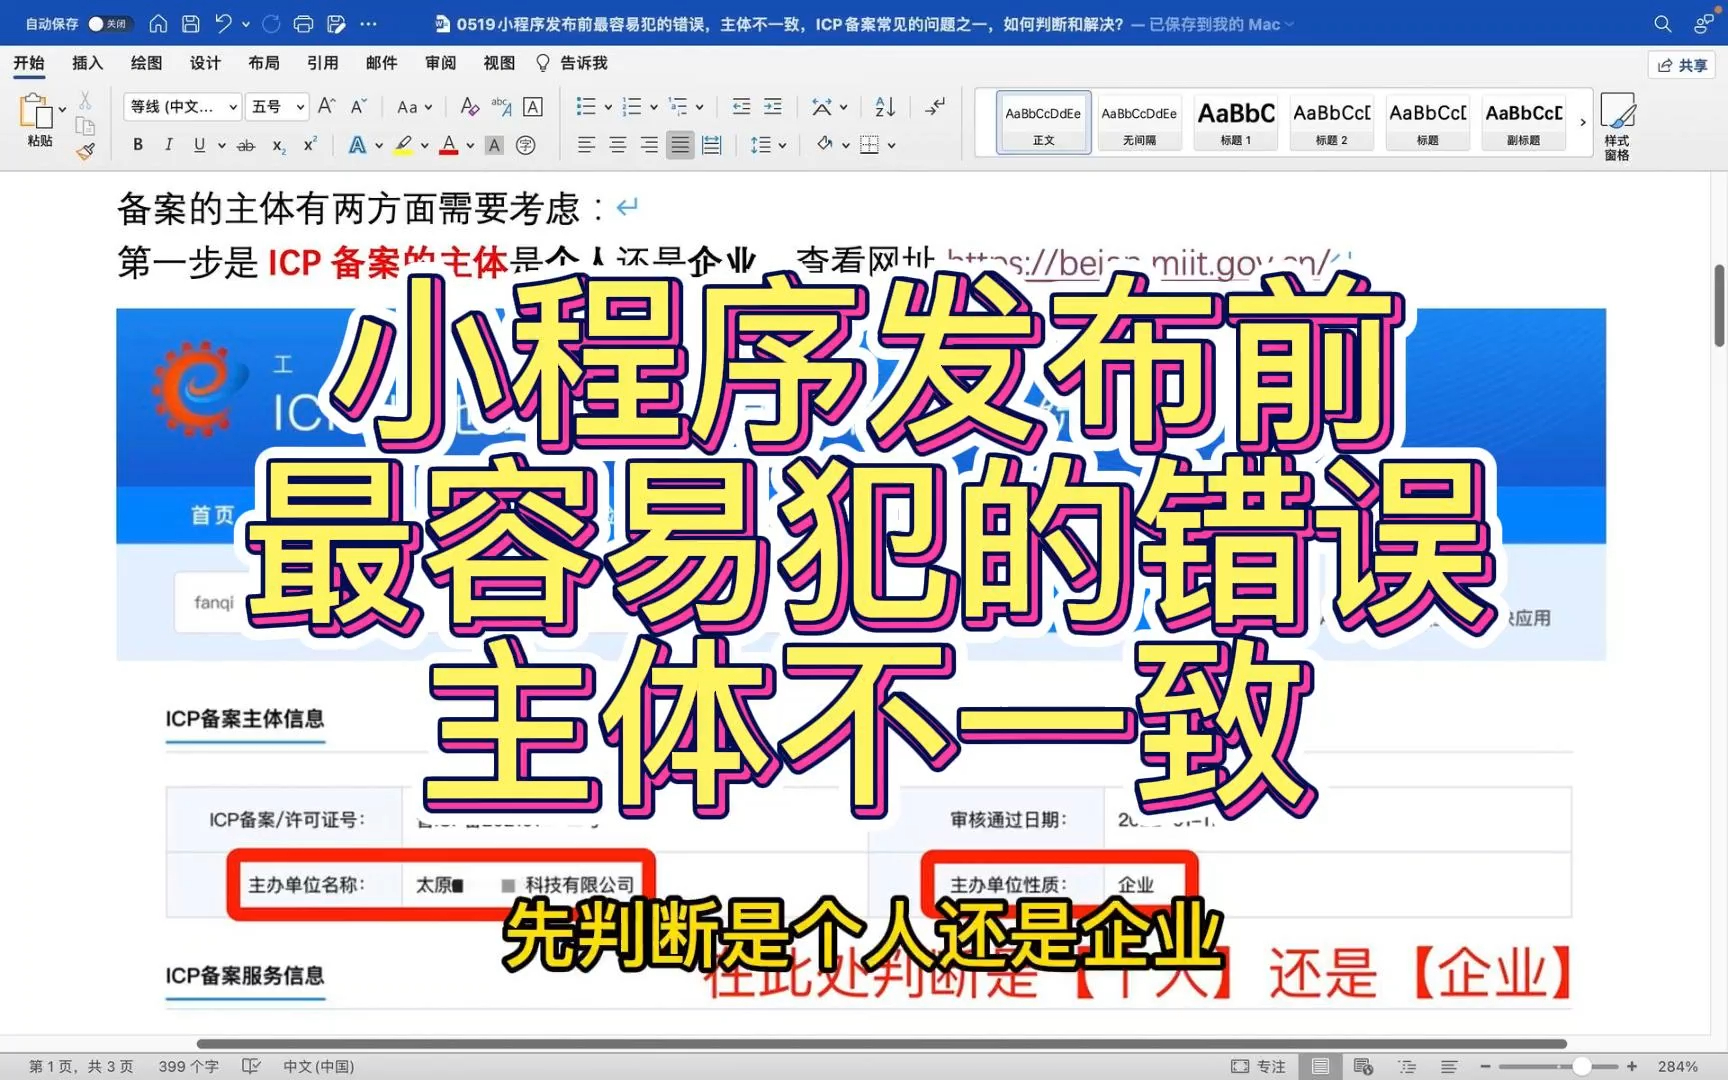Click the Format Painter brush icon
The width and height of the screenshot is (1728, 1080).
tap(86, 151)
